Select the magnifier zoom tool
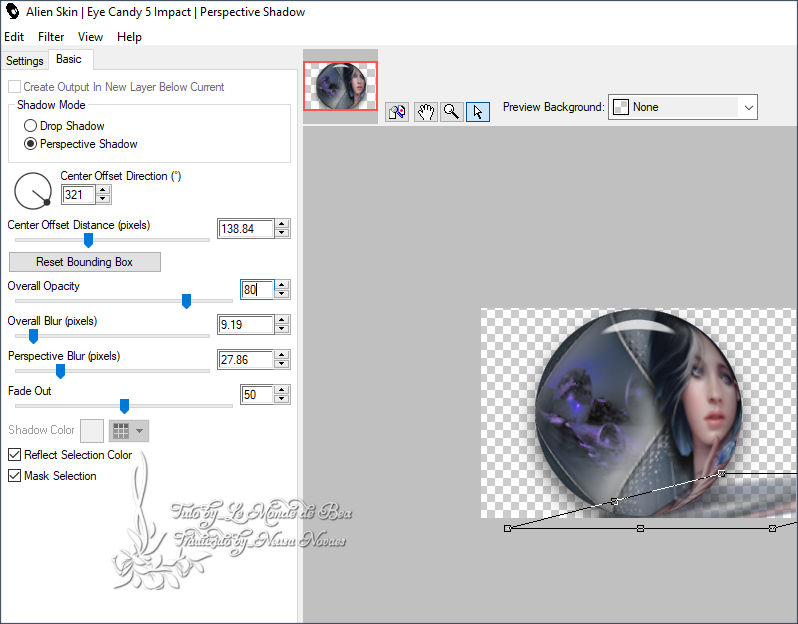The height and width of the screenshot is (624, 798). [451, 111]
